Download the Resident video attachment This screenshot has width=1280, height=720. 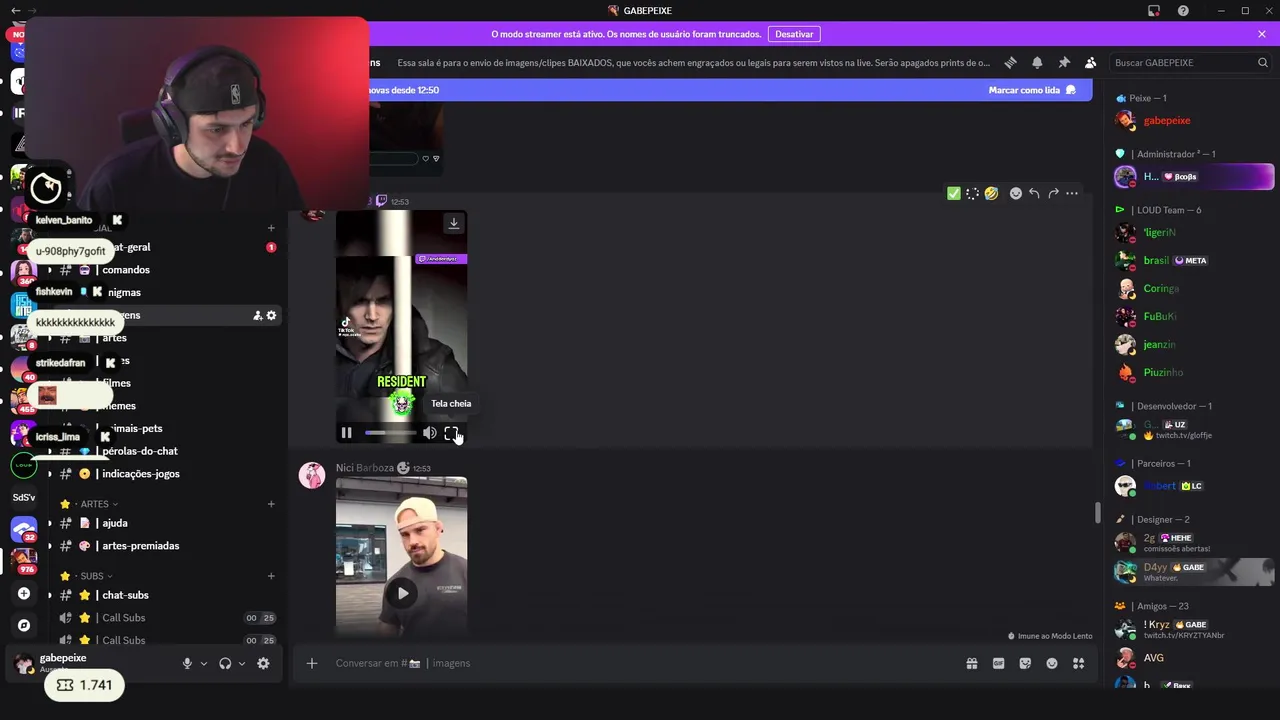tap(454, 223)
